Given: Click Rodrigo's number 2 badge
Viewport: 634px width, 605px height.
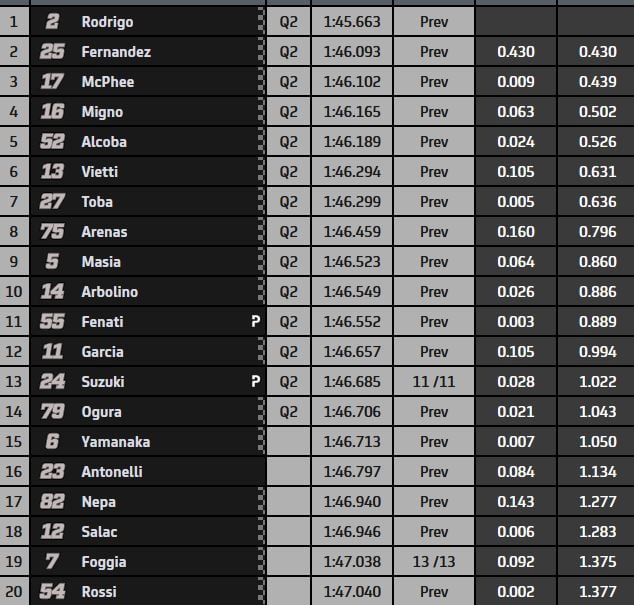Looking at the screenshot, I should [x=53, y=22].
